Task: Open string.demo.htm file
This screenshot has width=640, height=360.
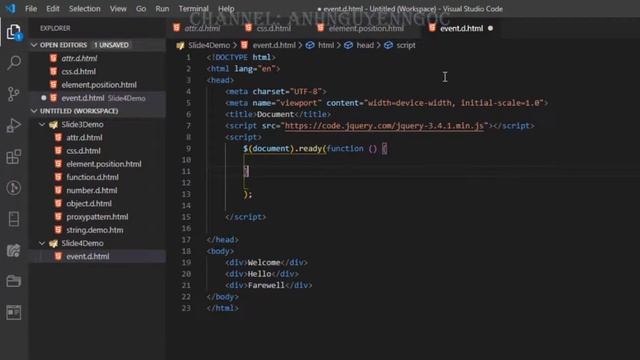Action: click(95, 230)
